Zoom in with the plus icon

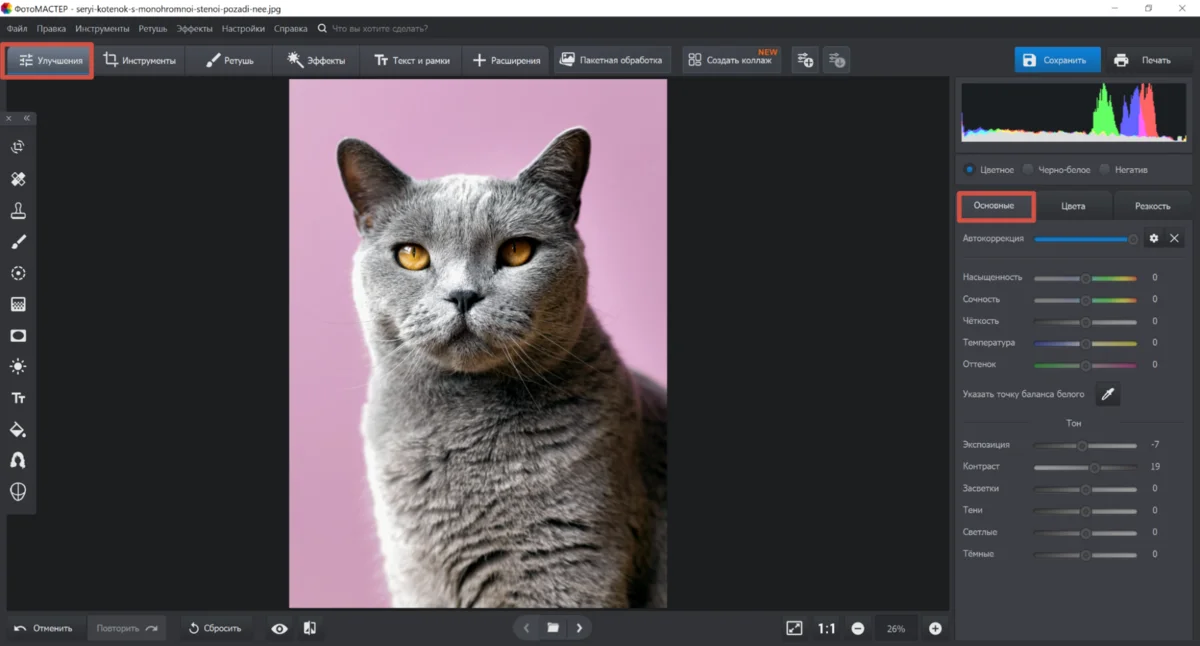click(935, 628)
